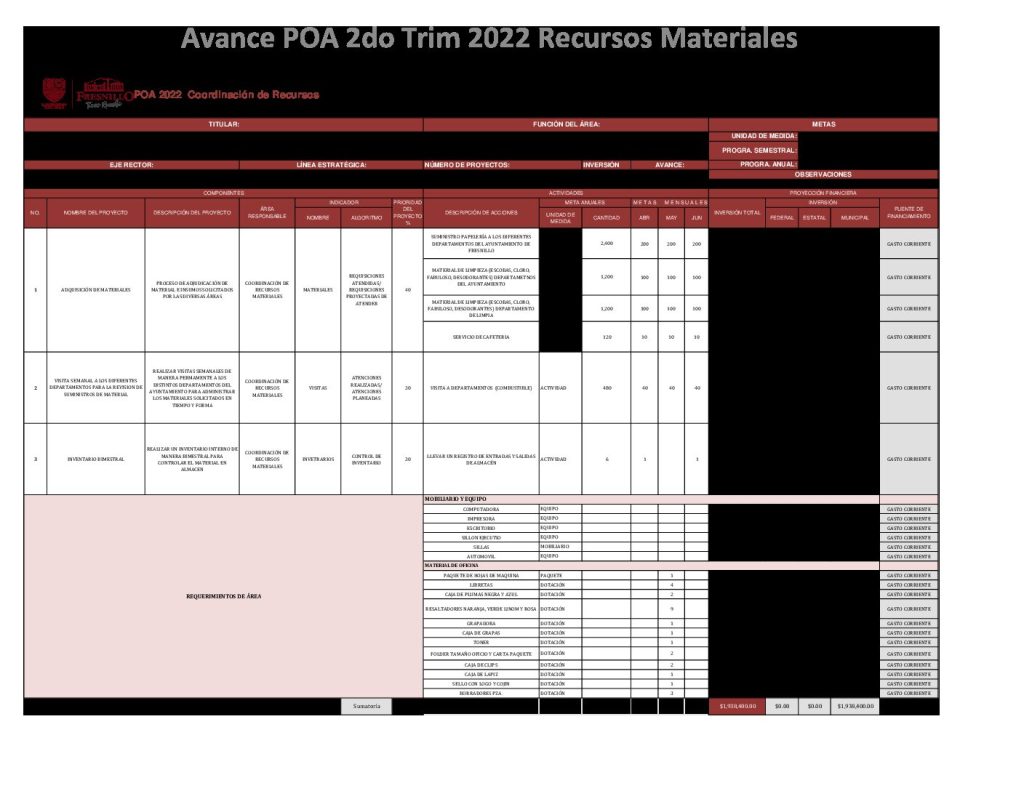Select the INVERSIÓN TOTAL column header

(x=737, y=212)
